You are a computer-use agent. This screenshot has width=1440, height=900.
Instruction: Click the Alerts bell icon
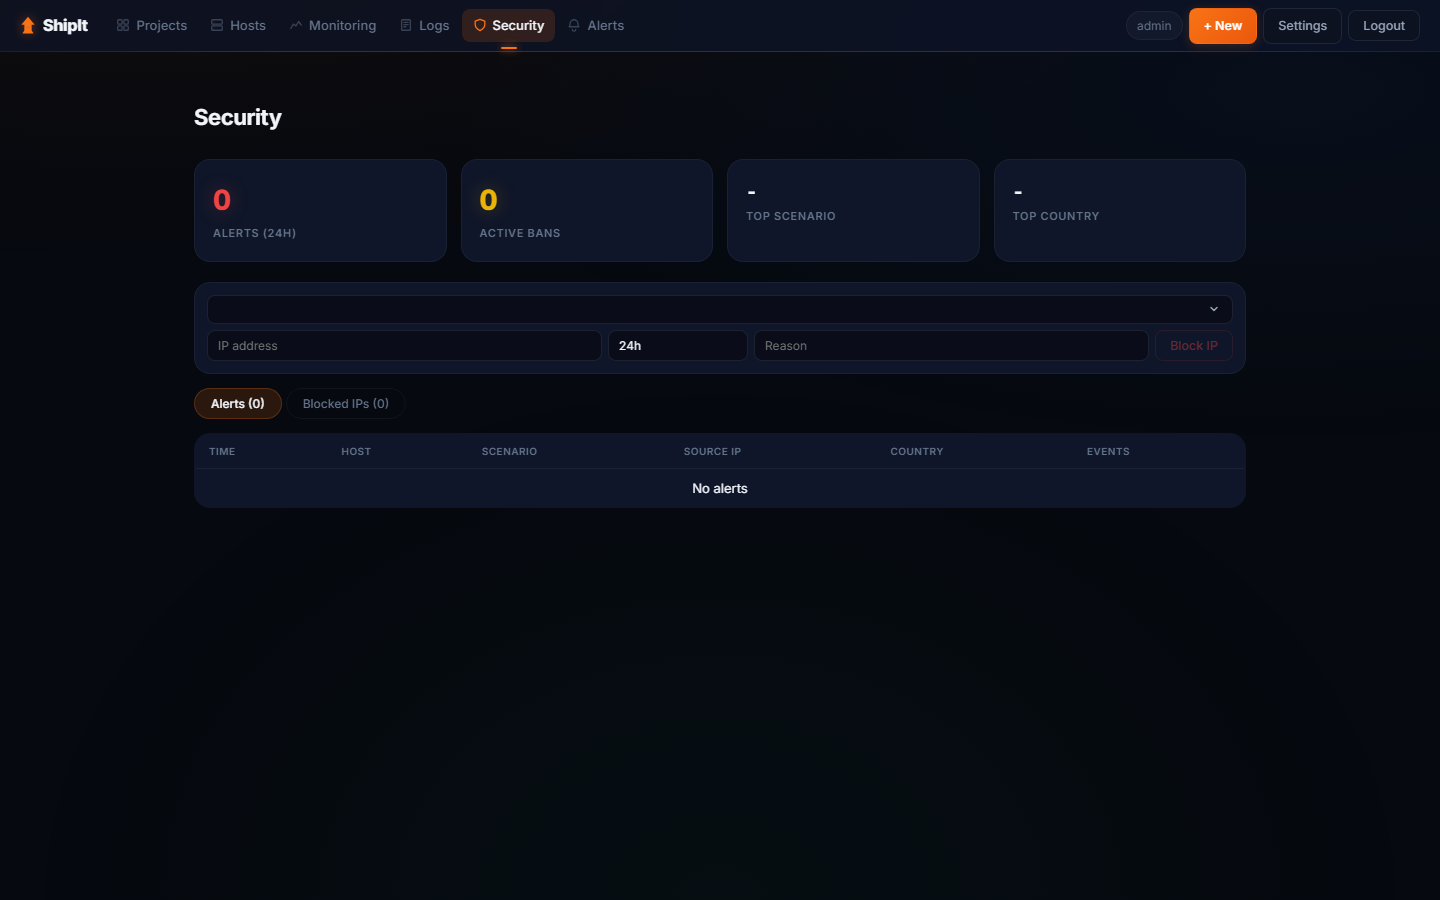574,26
